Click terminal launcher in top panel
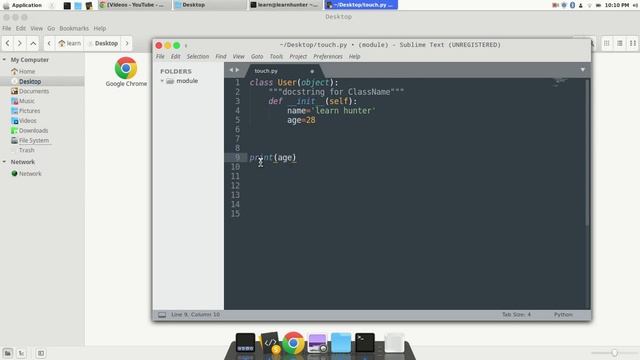Image resolution: width=640 pixels, height=360 pixels. click(x=67, y=5)
